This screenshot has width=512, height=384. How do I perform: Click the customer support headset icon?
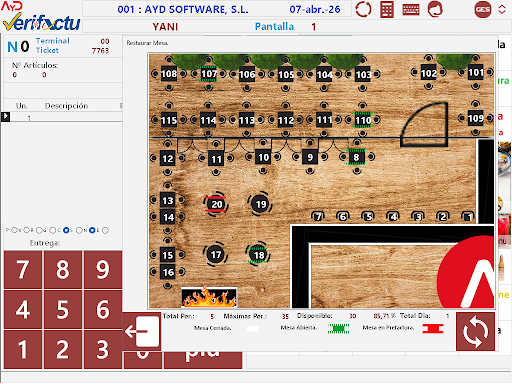435,9
